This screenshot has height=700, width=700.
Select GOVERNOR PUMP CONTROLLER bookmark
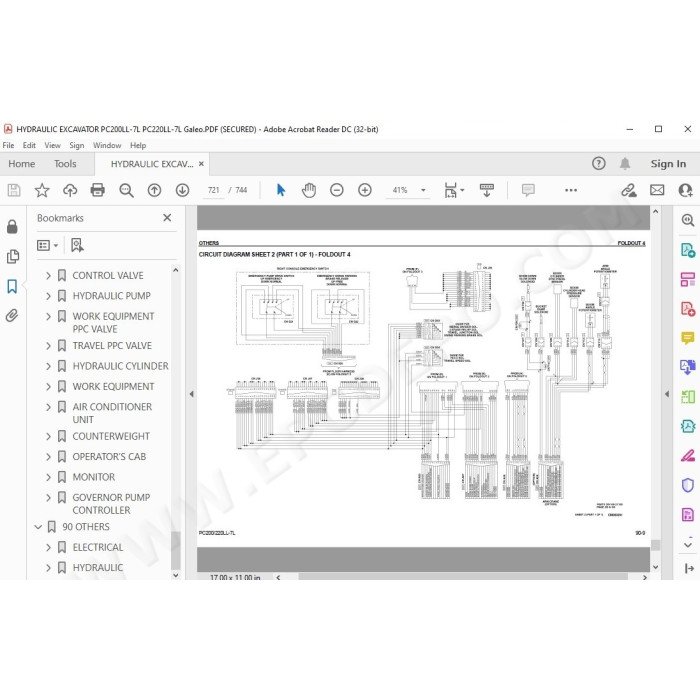111,504
